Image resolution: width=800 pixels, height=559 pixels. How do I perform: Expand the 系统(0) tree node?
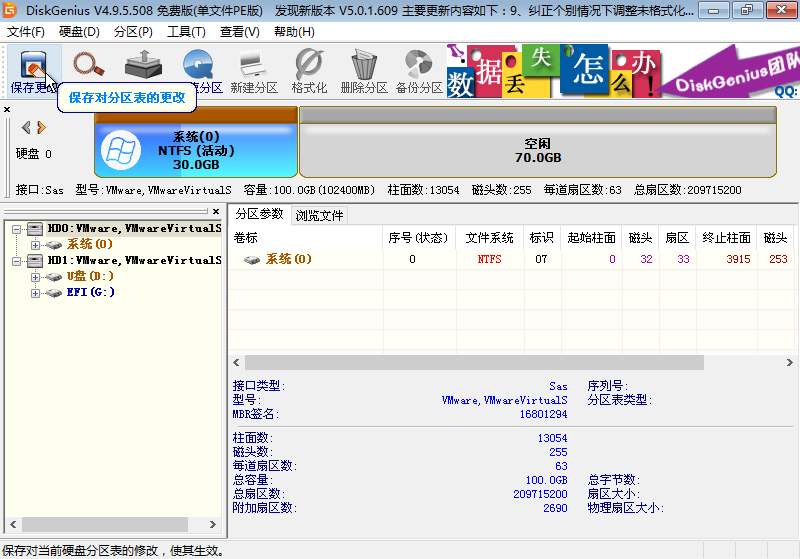(35, 245)
